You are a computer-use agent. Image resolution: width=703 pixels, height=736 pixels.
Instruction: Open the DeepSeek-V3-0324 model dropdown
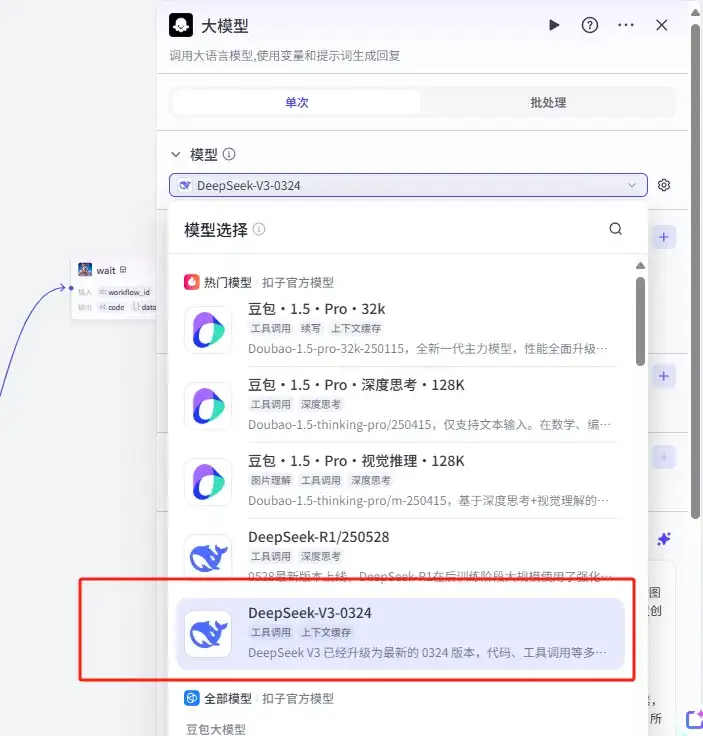point(408,185)
